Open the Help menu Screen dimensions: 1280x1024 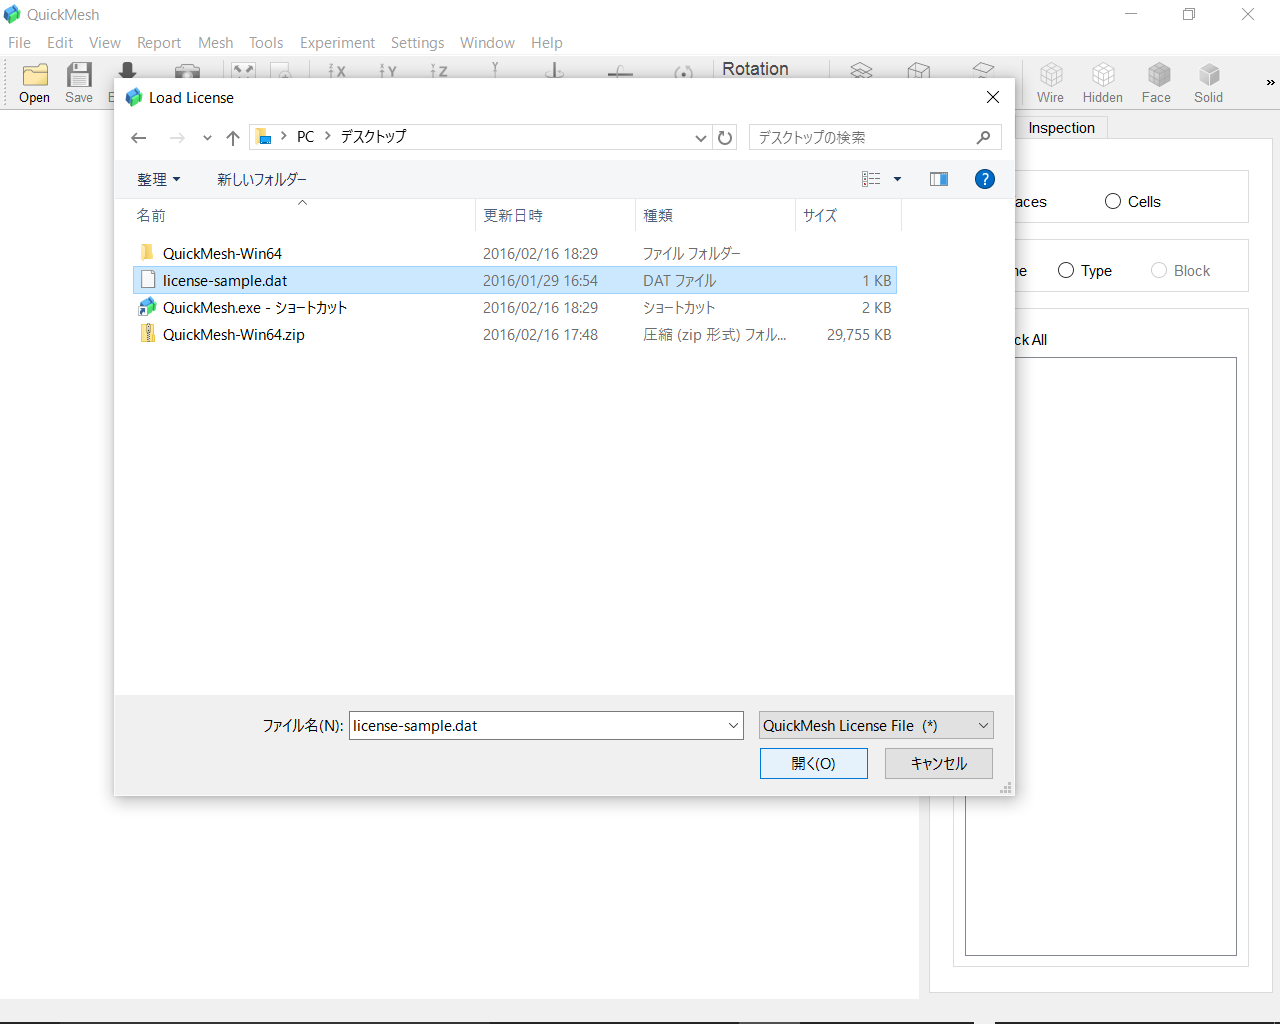(x=546, y=42)
